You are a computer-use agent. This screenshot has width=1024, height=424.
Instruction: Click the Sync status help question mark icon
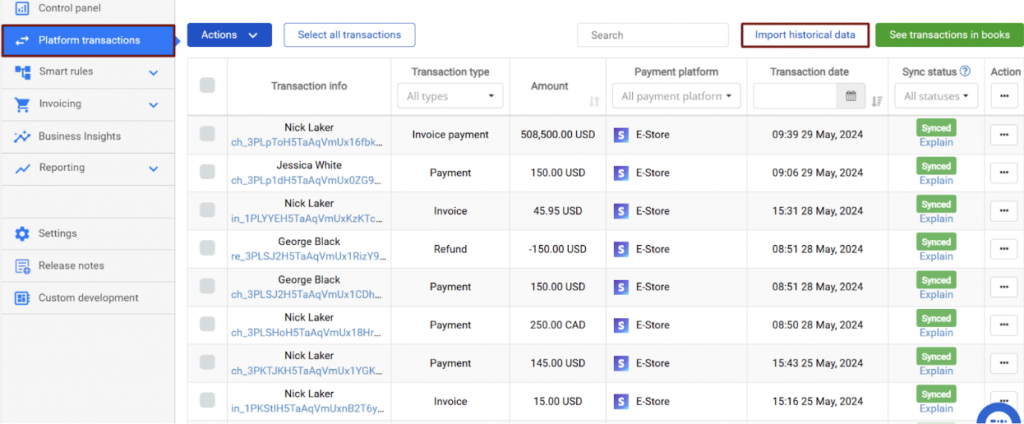click(x=965, y=72)
